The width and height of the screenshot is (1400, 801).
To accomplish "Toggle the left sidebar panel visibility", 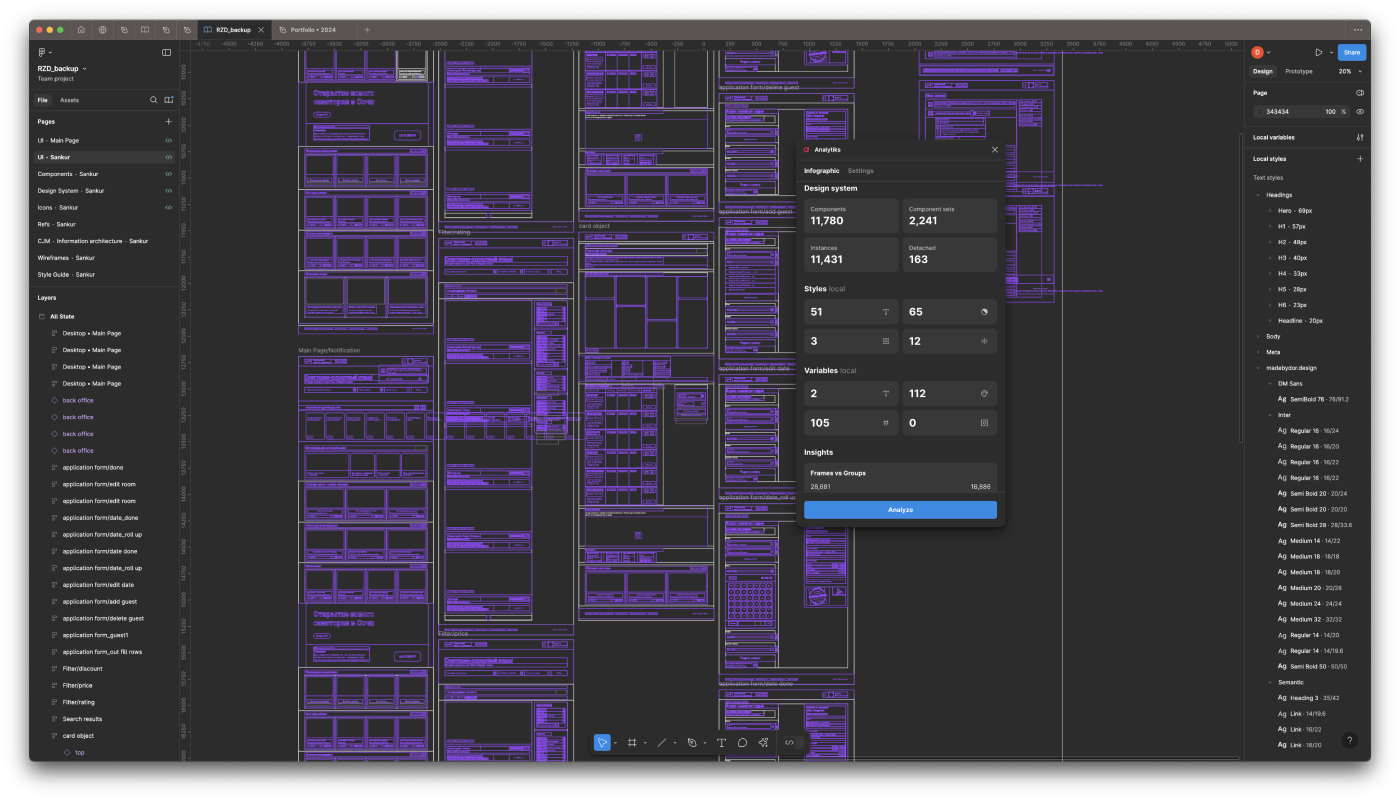I will (x=166, y=52).
